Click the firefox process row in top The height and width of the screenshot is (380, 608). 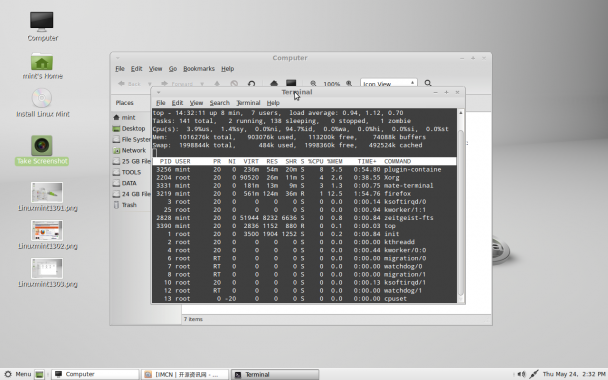(304, 193)
